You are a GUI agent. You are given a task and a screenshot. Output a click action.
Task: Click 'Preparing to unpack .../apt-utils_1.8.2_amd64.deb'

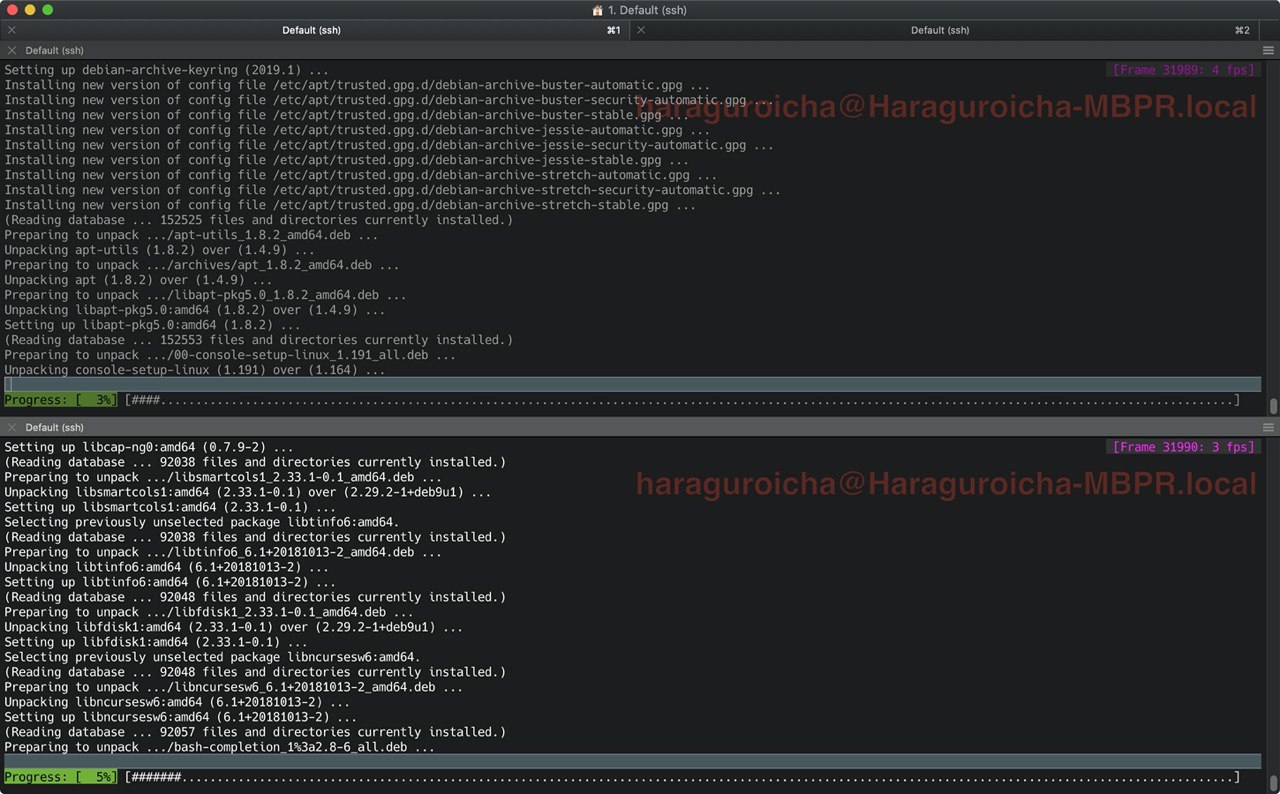click(x=191, y=235)
